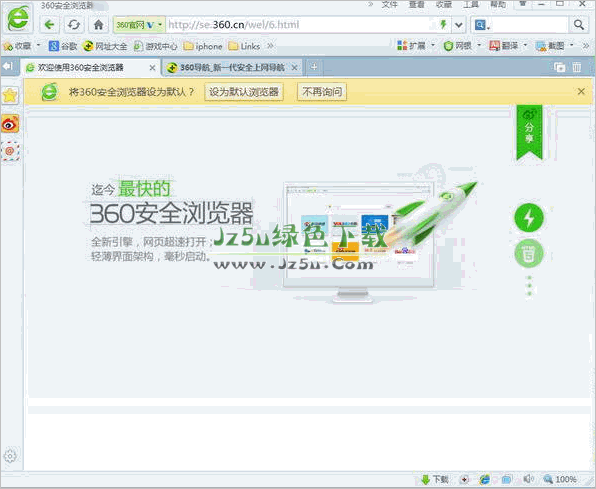596x489 pixels.
Task: Open the 帮助 menu
Action: pyautogui.click(x=498, y=5)
